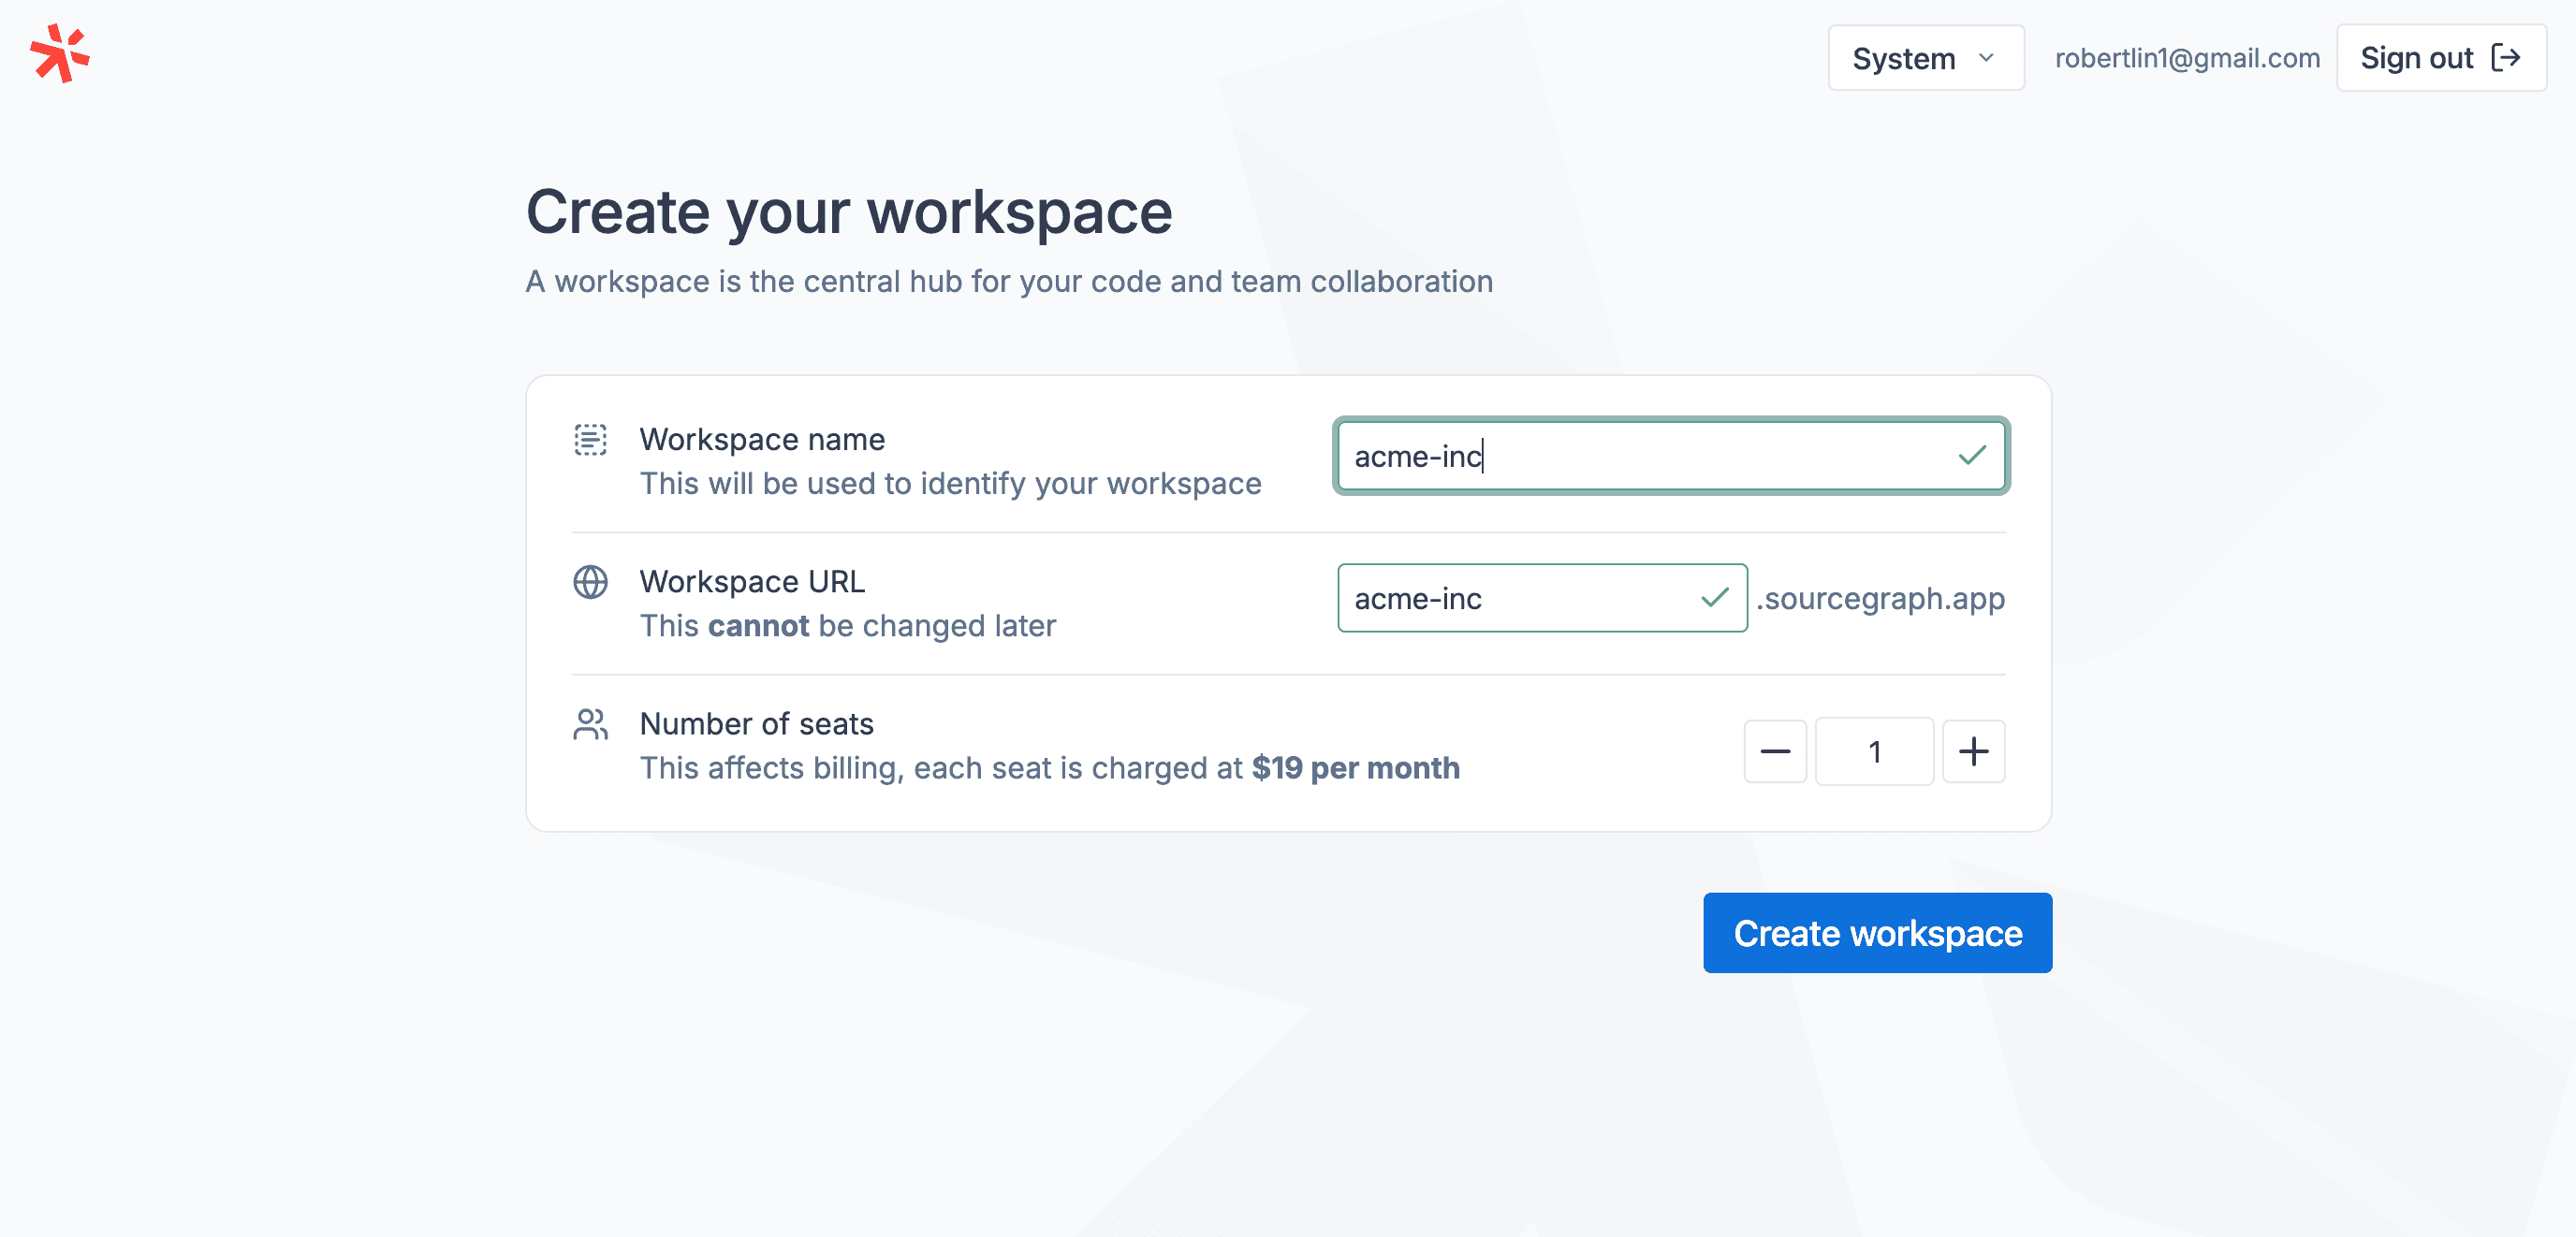The height and width of the screenshot is (1237, 2576).
Task: Click the Create your workspace heading
Action: tap(849, 212)
